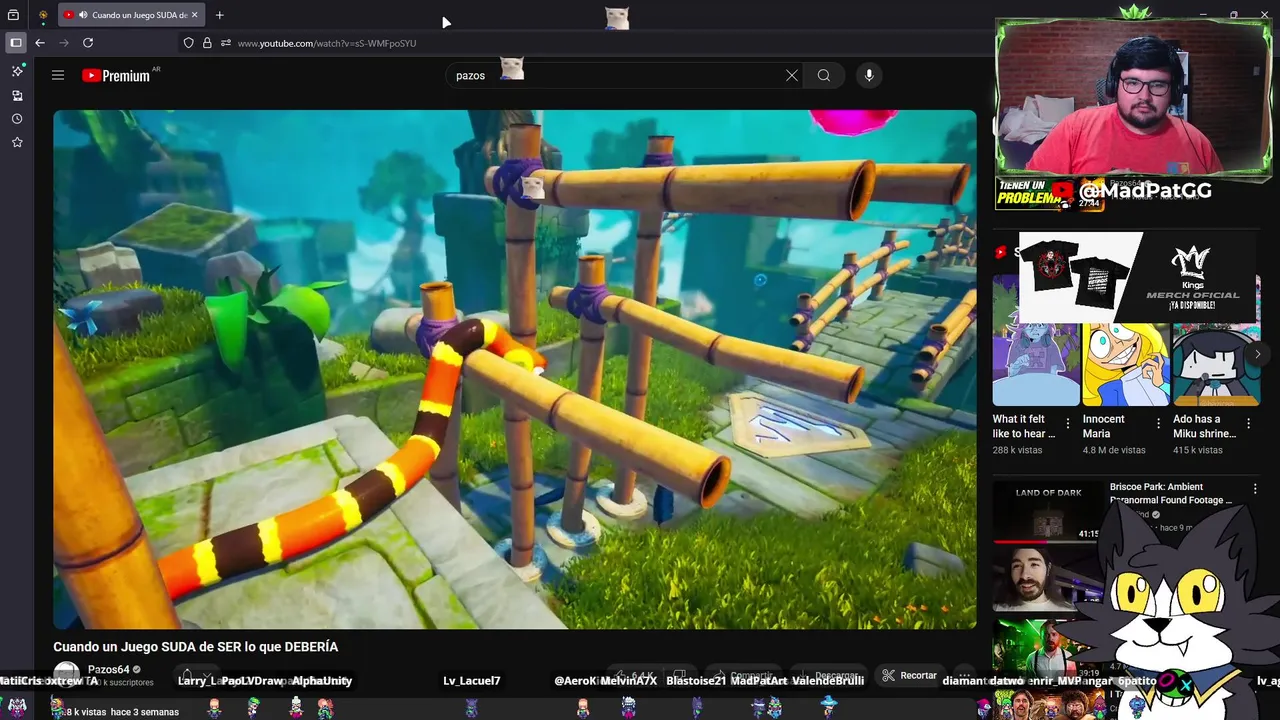The width and height of the screenshot is (1280, 720).
Task: Mute audio on the YouTube tab speaker icon
Action: pos(81,15)
